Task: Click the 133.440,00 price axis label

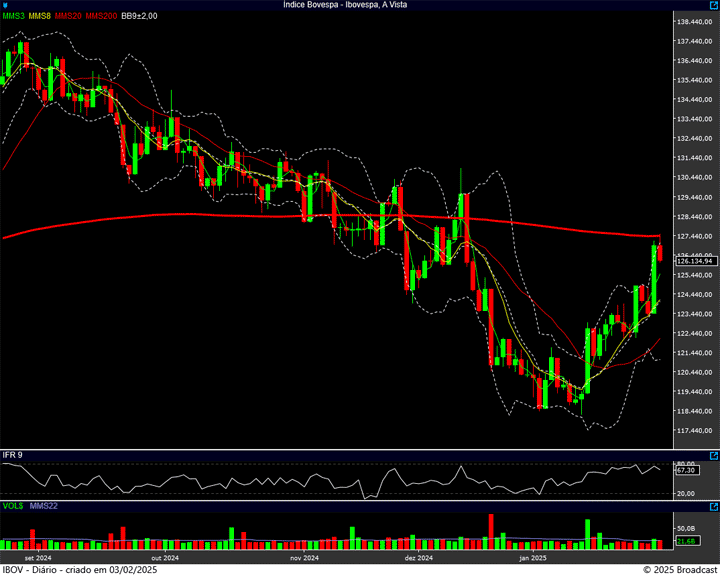Action: pyautogui.click(x=695, y=119)
